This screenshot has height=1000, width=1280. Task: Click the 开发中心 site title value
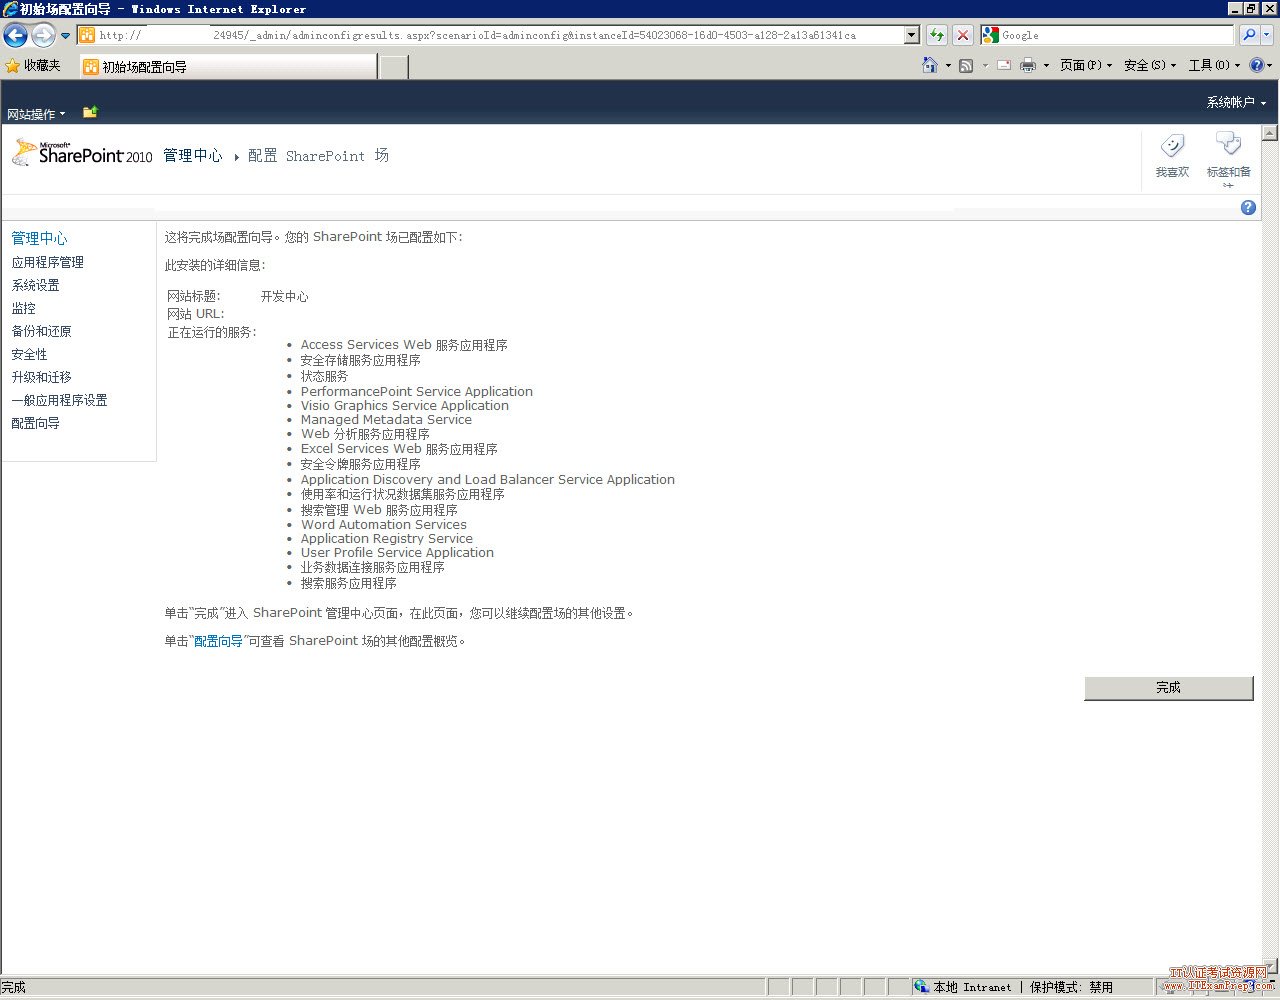click(284, 297)
